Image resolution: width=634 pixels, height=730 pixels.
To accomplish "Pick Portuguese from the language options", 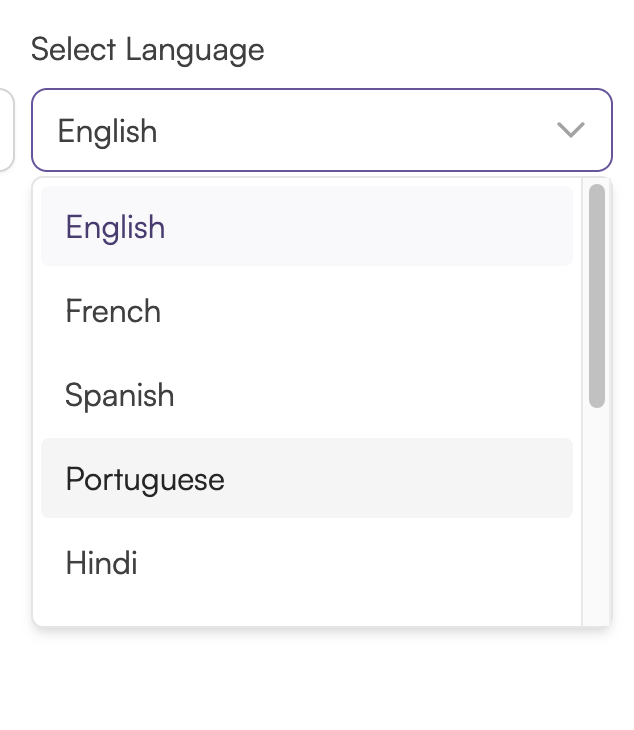I will [307, 478].
